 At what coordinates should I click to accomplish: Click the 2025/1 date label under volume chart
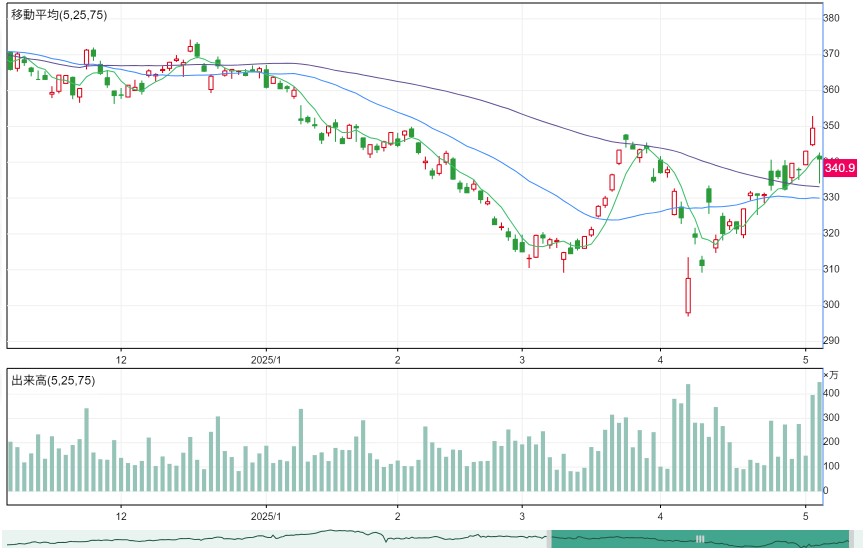point(266,516)
